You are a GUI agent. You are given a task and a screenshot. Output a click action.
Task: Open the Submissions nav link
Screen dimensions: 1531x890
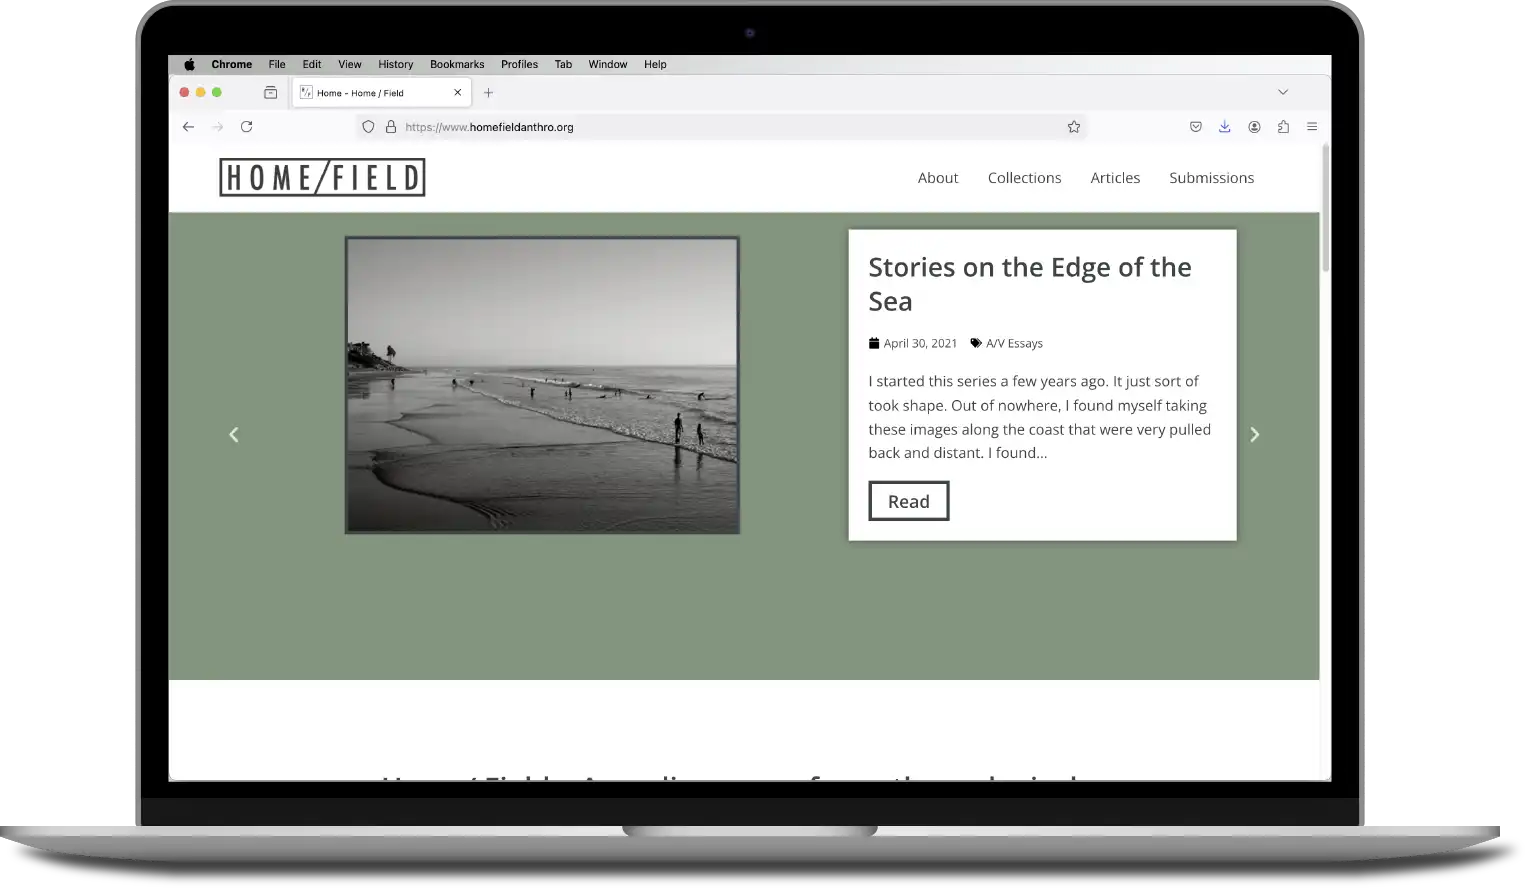click(x=1211, y=178)
